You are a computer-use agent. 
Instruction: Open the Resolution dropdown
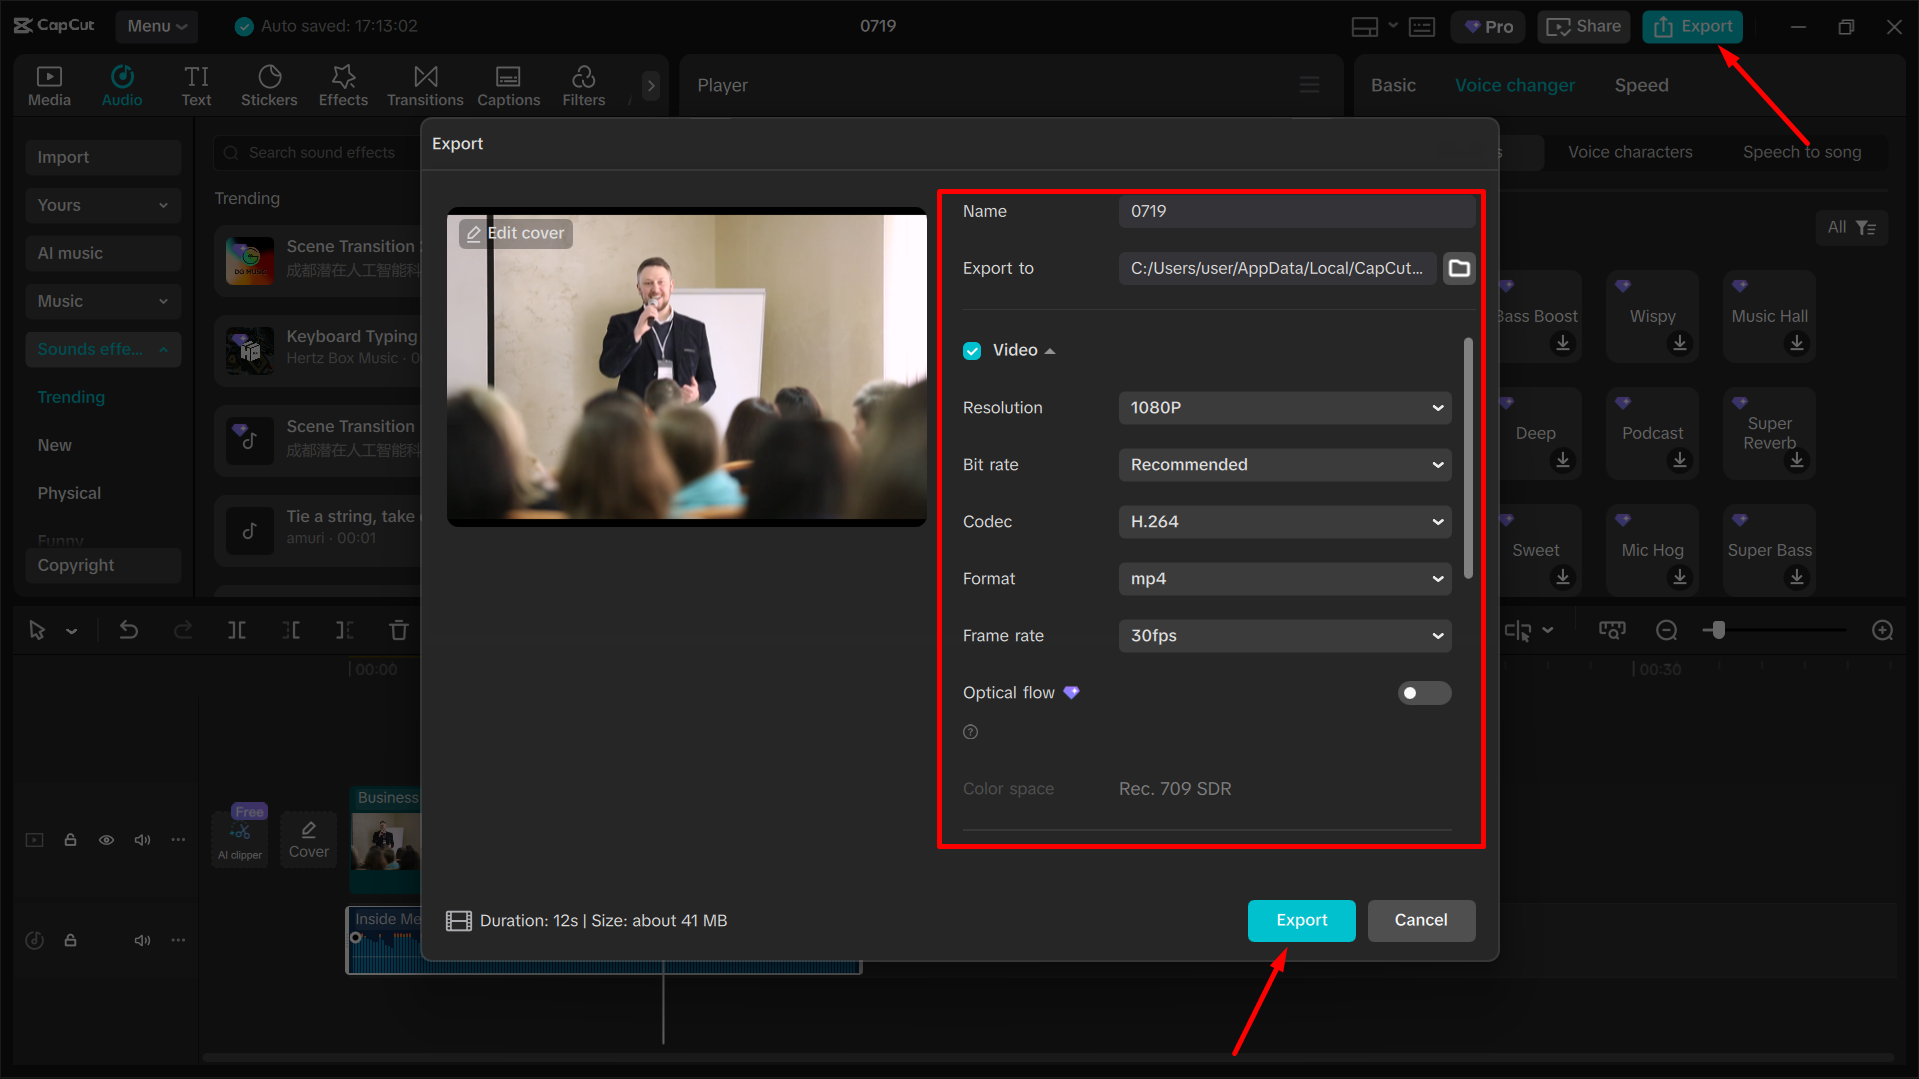1284,407
